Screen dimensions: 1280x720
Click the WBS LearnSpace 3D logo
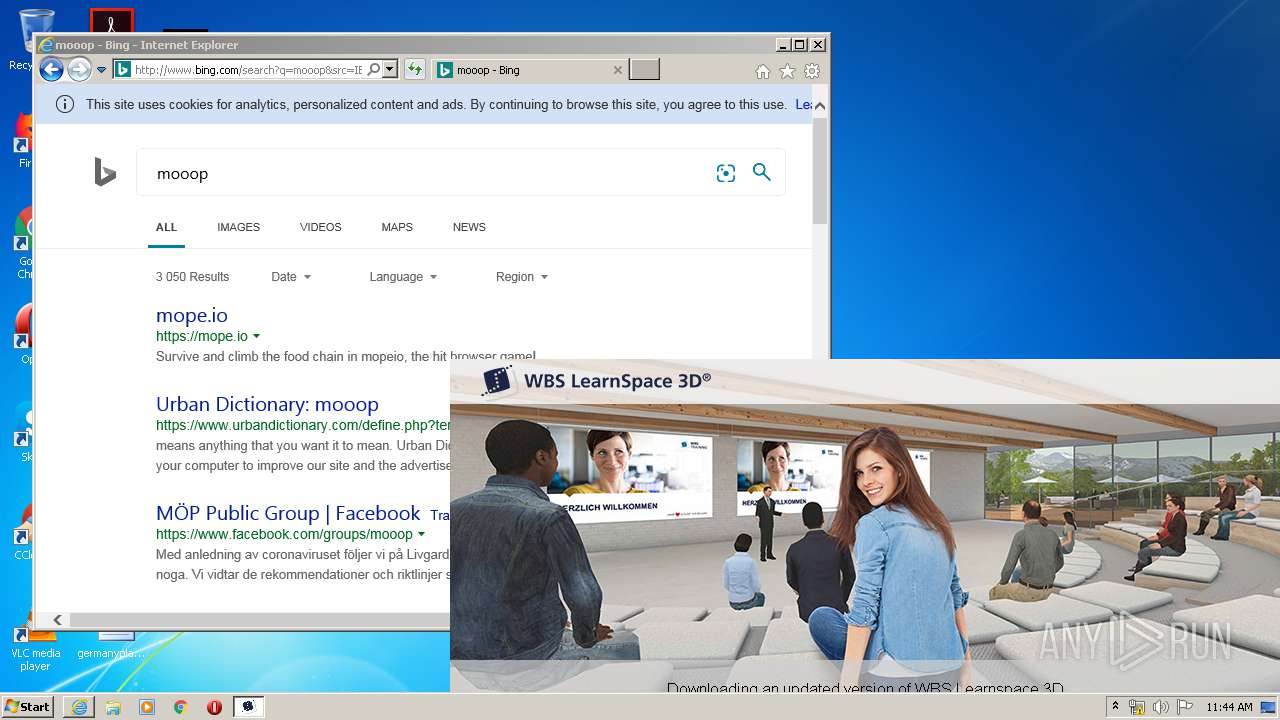point(597,381)
